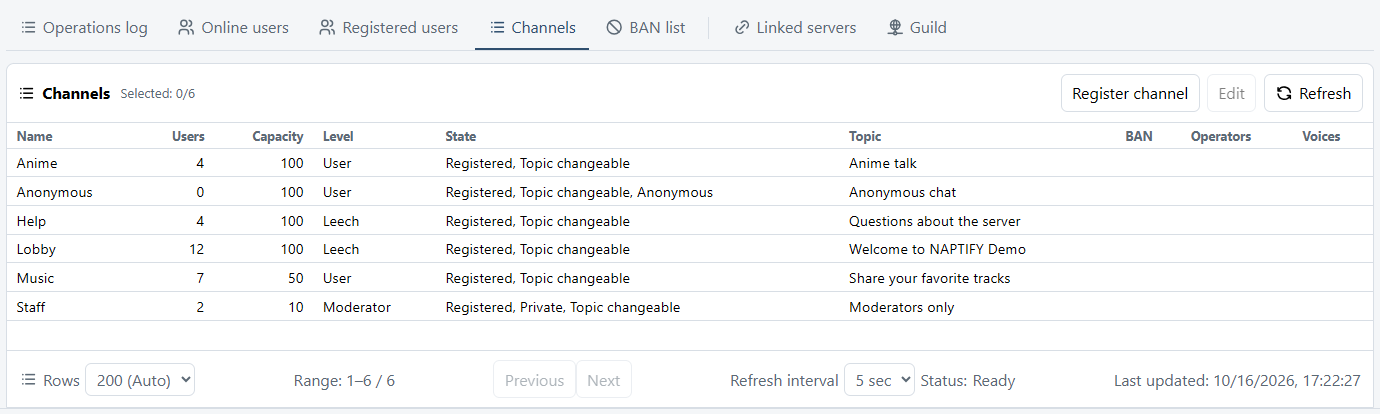Click the Rows list icon in footer
The image size is (1380, 414).
(x=29, y=380)
